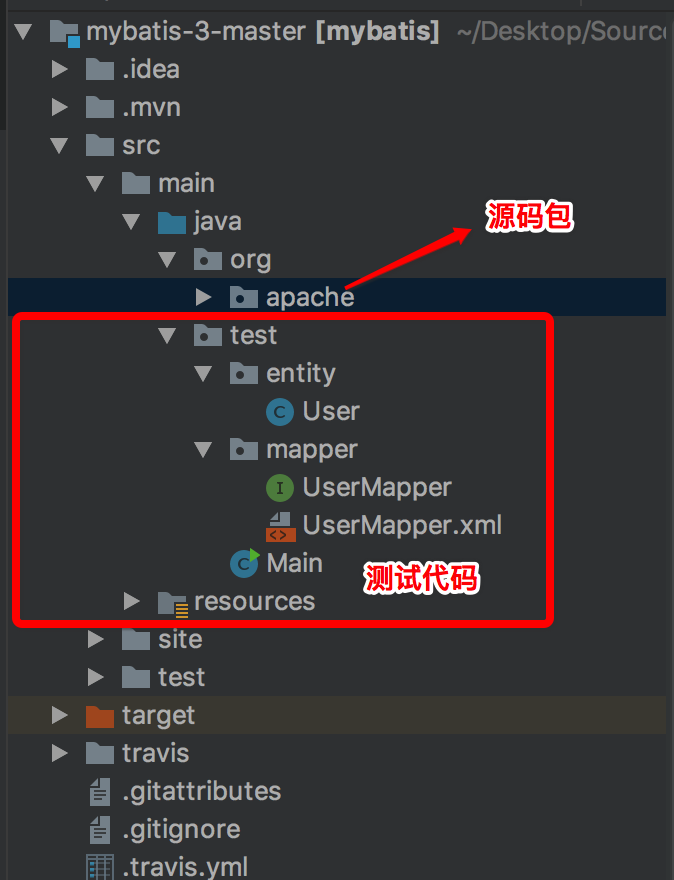
Task: Collapse the src folder
Action: (x=59, y=145)
